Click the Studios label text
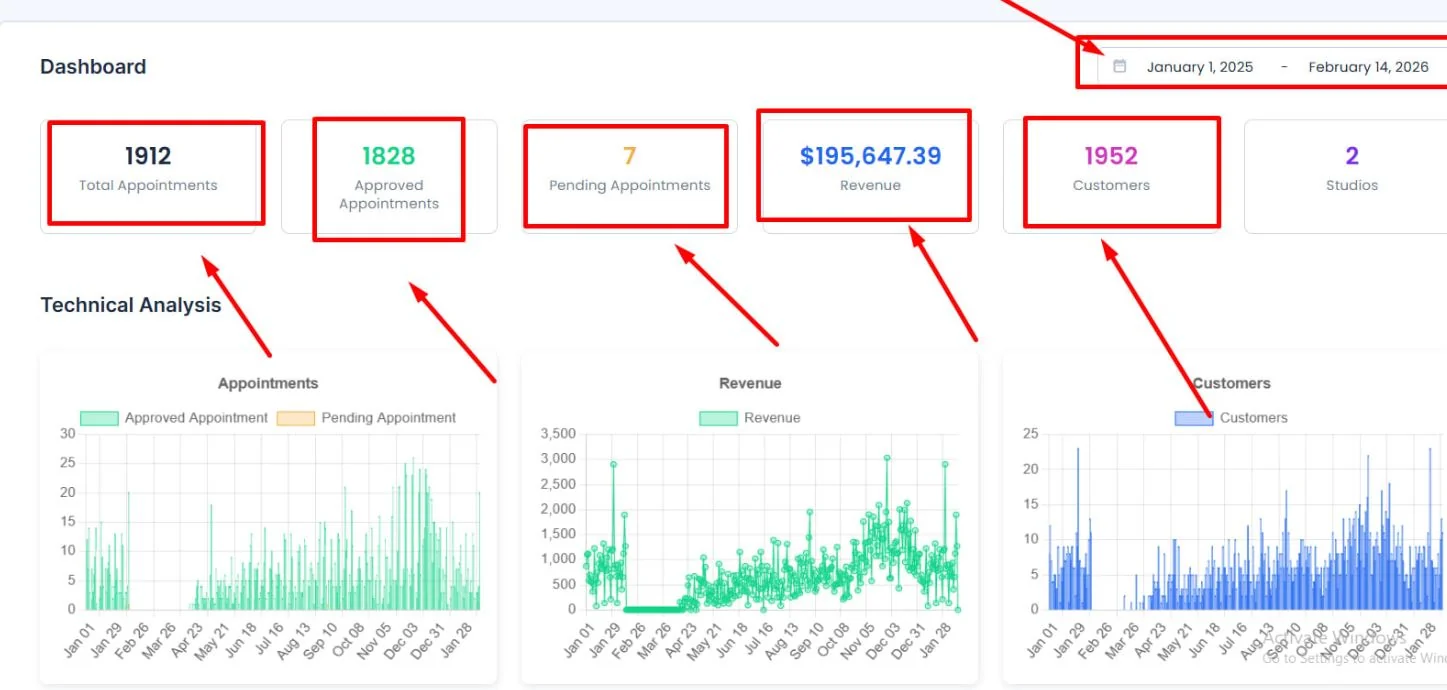Screen dimensions: 1447x690 click(1352, 185)
